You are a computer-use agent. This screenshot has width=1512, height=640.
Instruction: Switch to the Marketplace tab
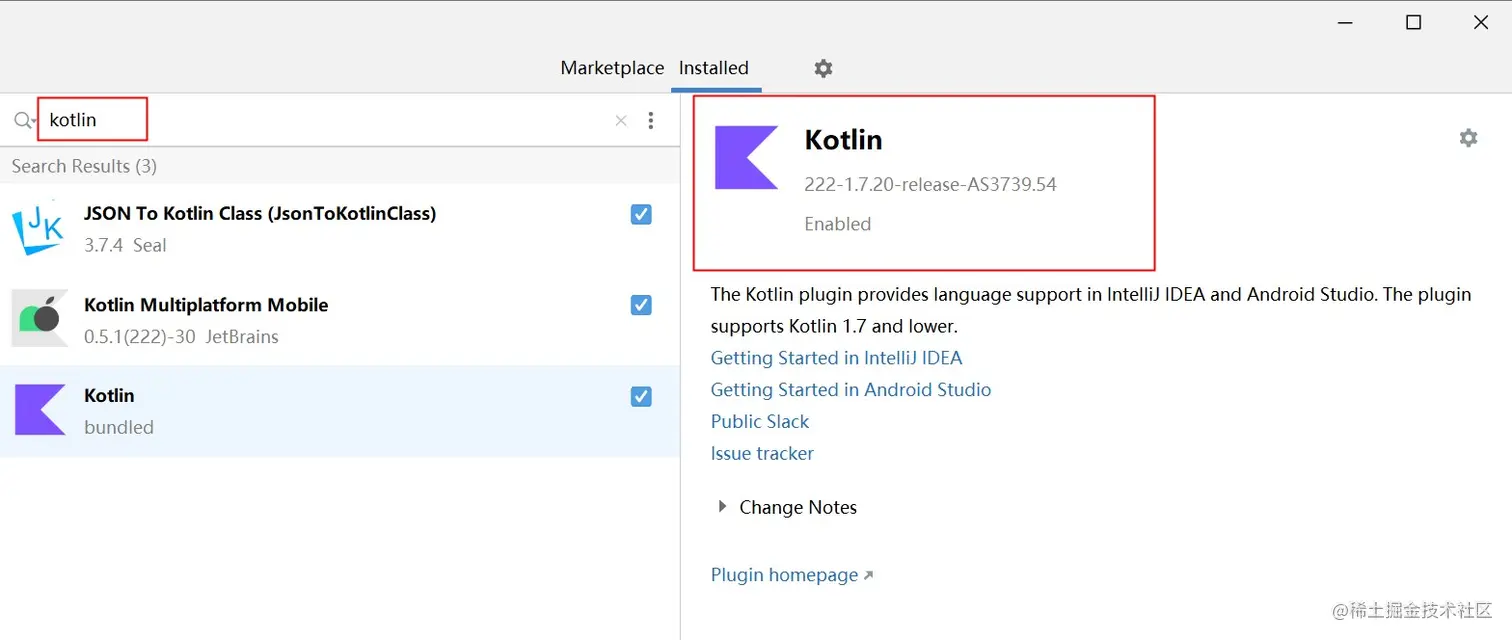click(612, 68)
